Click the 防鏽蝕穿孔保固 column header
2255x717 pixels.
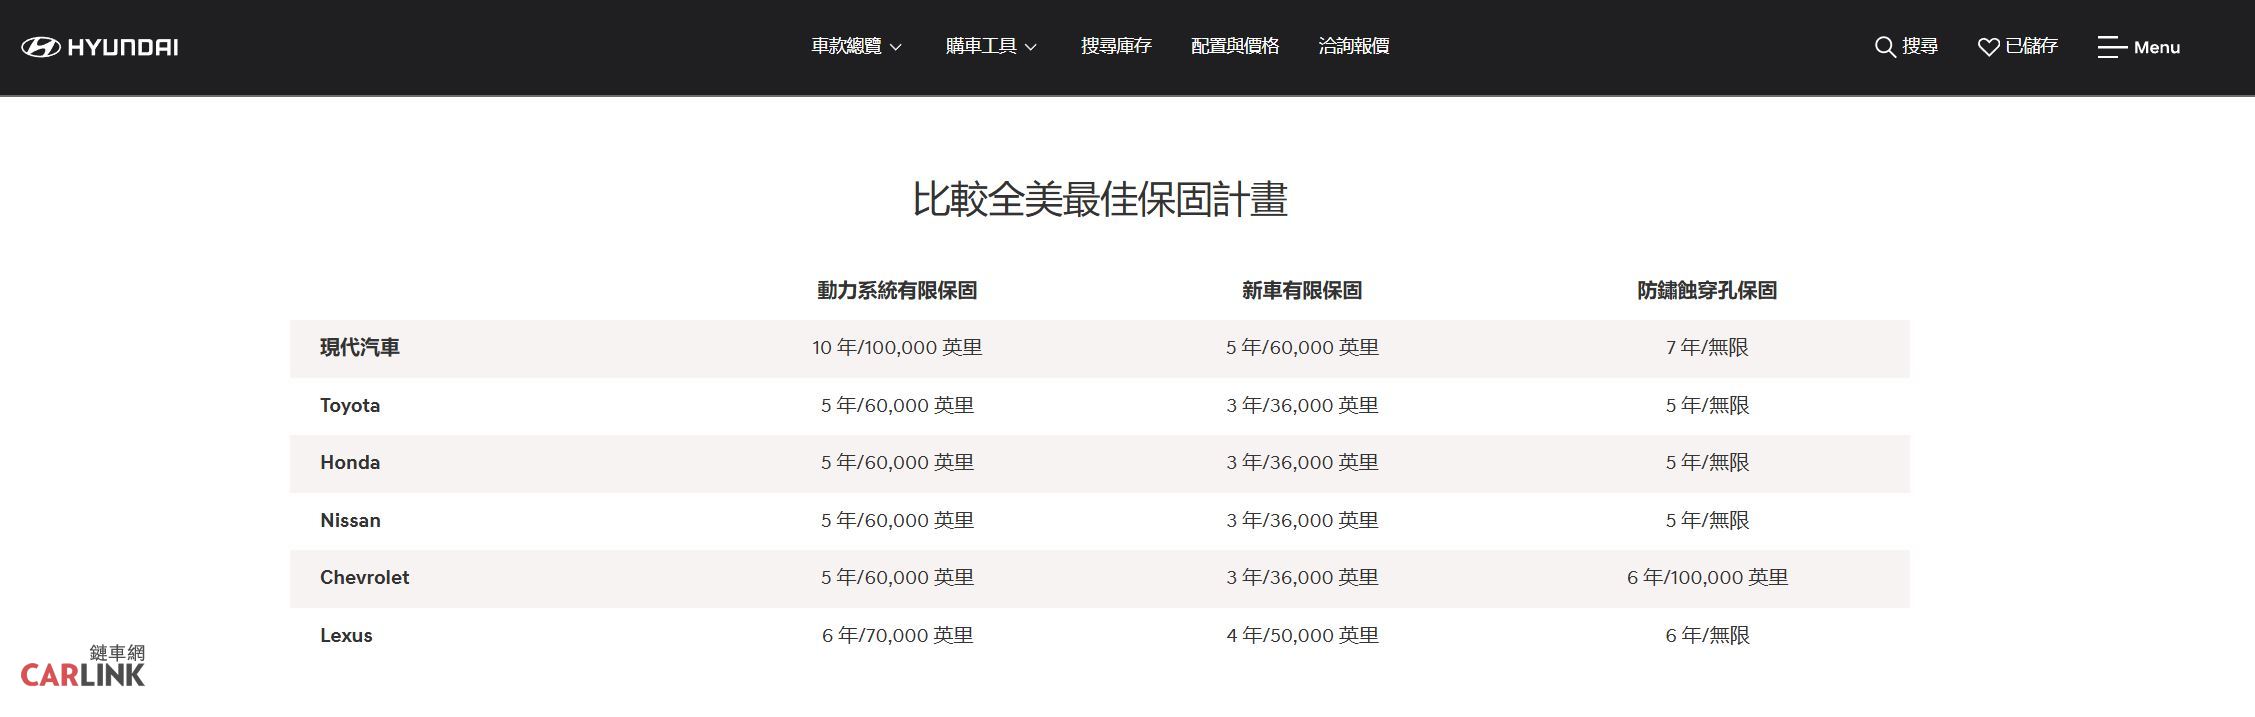(x=1707, y=290)
